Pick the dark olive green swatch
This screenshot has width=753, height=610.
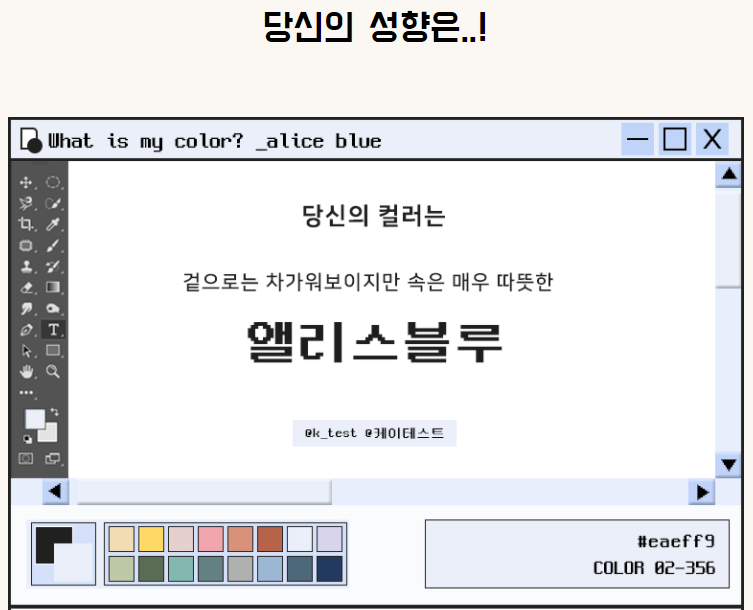point(151,569)
